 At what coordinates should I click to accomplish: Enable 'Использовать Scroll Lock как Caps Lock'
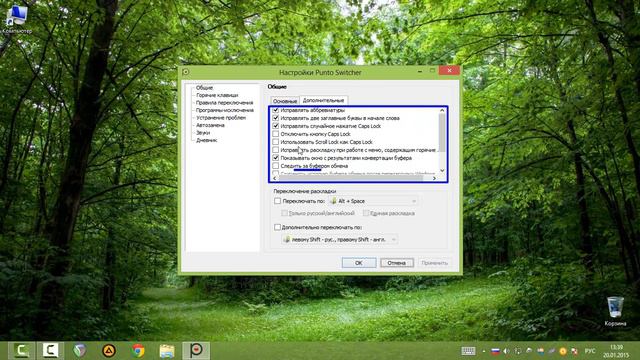tap(276, 142)
